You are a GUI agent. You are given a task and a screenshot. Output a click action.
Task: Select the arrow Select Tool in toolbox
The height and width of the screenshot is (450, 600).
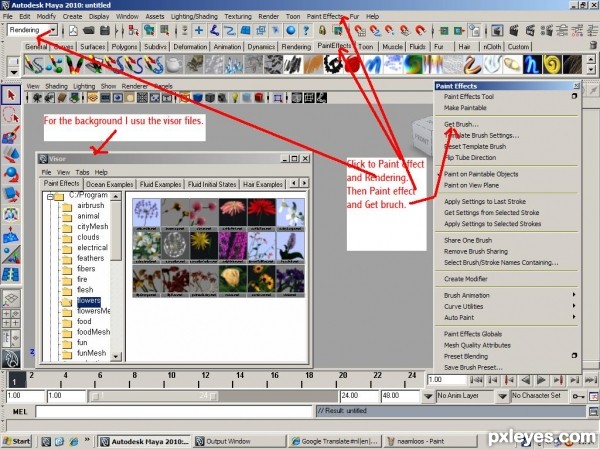tap(11, 95)
